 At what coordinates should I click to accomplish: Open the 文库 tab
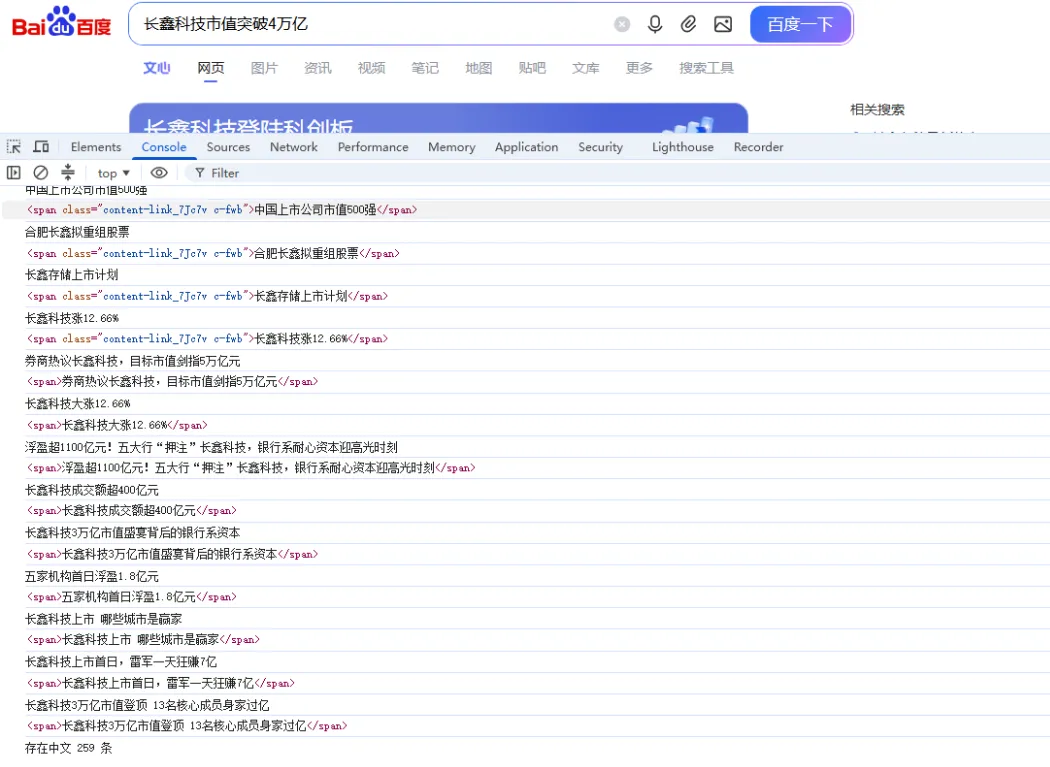pos(585,68)
